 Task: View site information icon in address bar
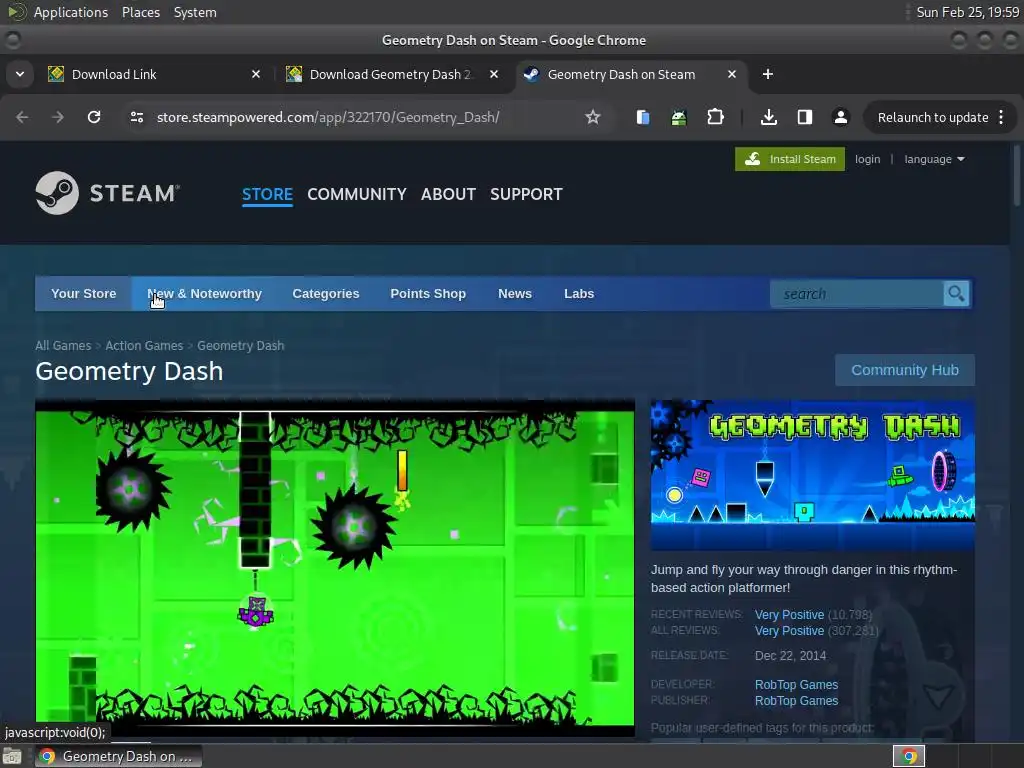pos(136,117)
